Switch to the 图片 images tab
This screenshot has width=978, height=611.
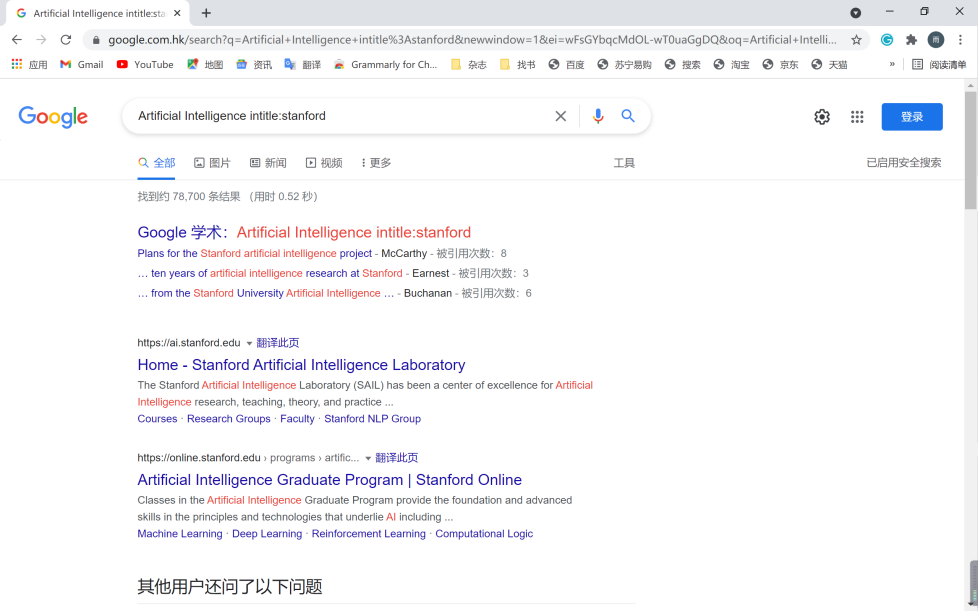point(212,163)
